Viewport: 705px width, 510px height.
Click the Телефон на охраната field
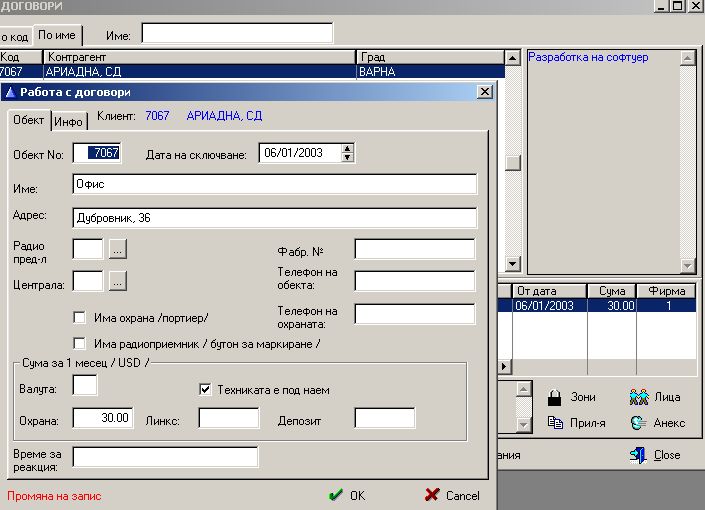point(415,314)
